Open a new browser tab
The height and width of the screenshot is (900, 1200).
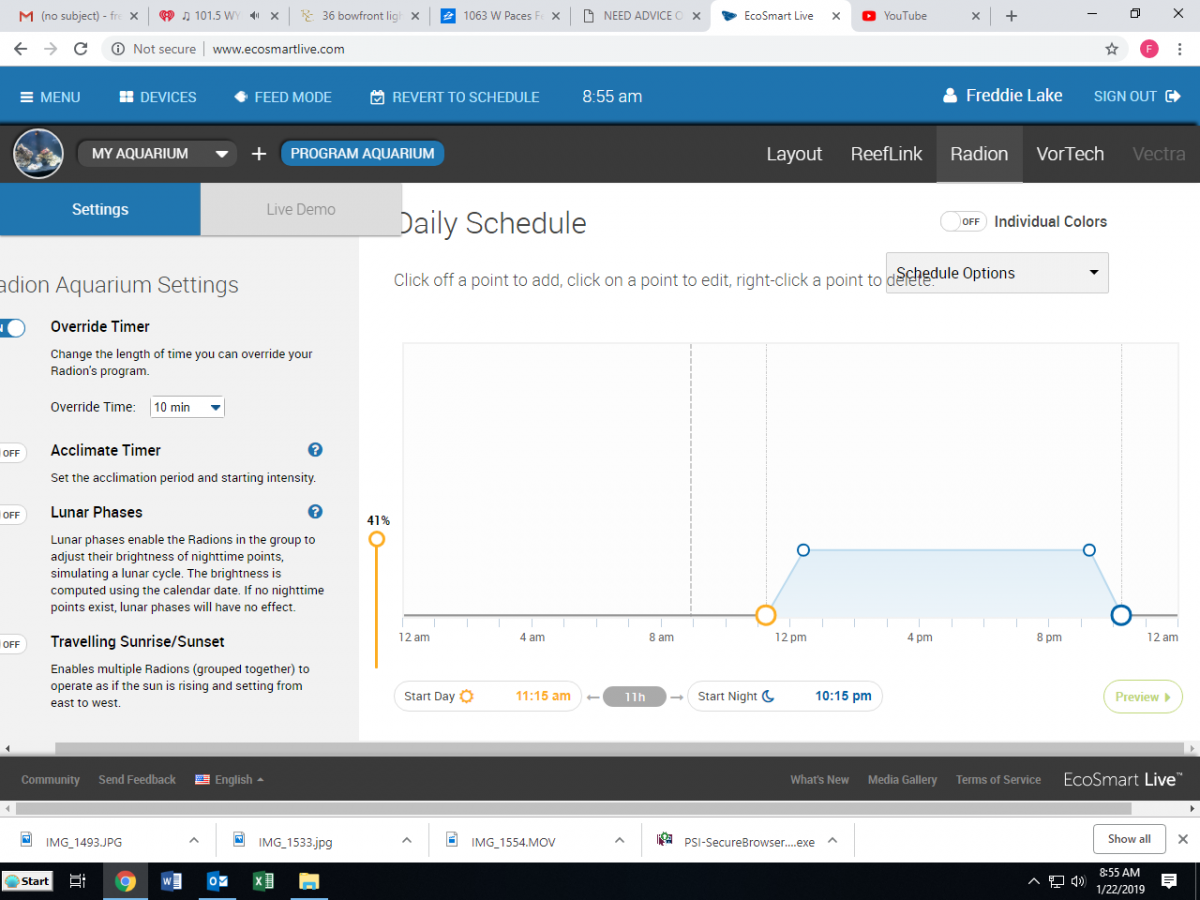[1011, 16]
